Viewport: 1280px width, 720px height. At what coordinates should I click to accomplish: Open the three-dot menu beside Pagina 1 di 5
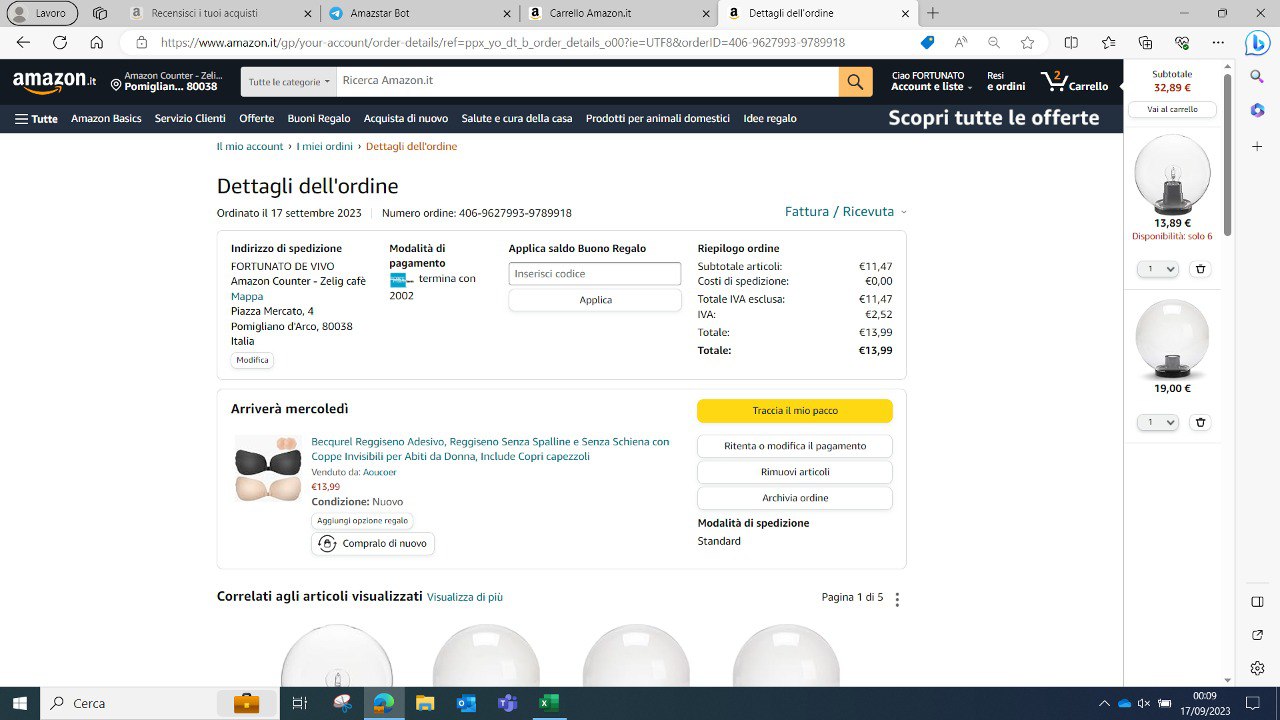(897, 599)
